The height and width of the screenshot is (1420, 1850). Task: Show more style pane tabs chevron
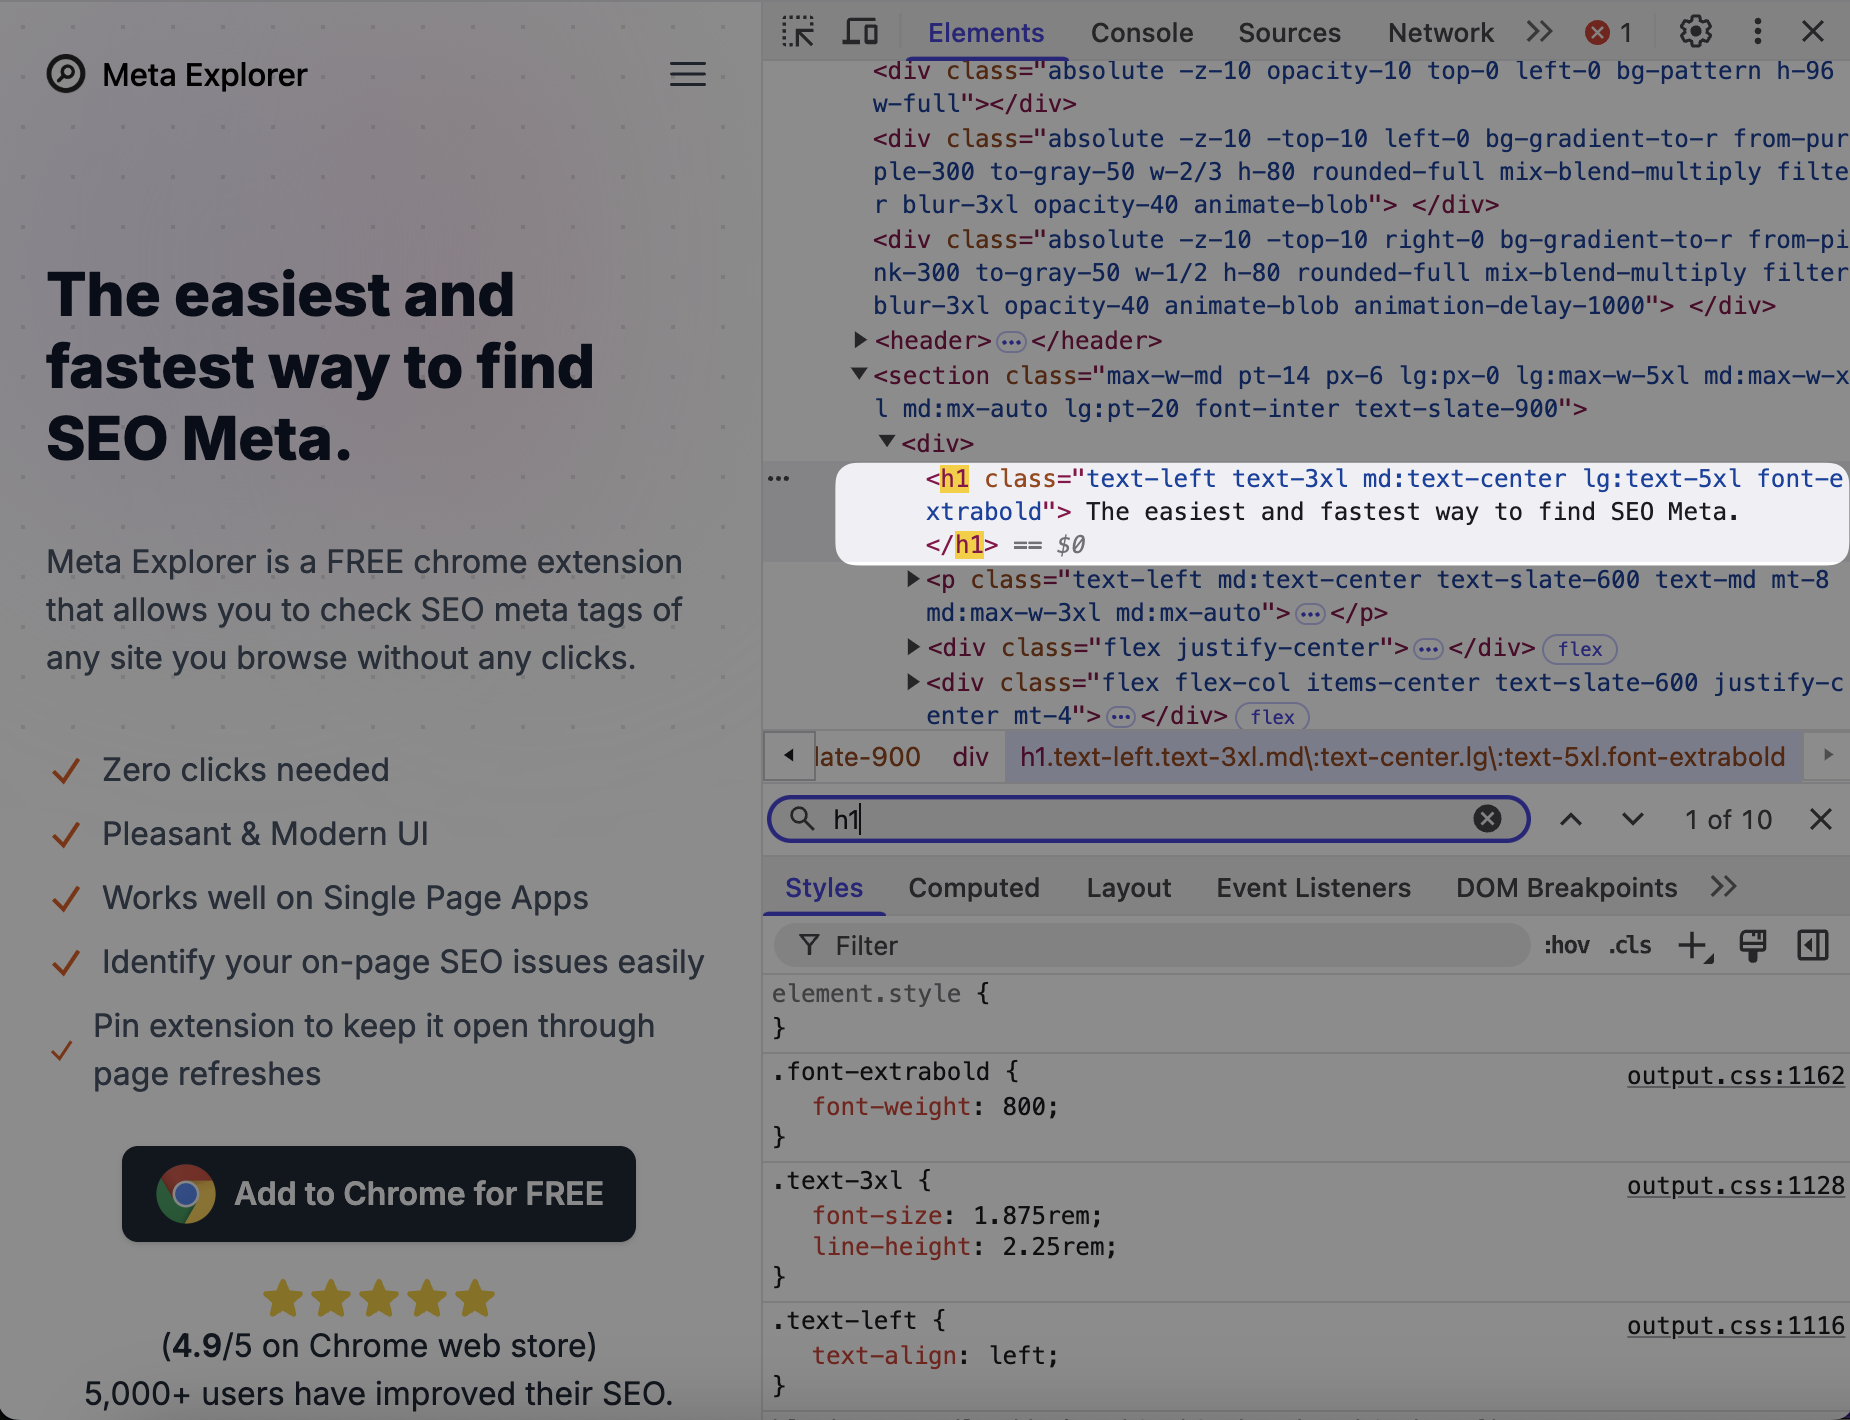1724,887
